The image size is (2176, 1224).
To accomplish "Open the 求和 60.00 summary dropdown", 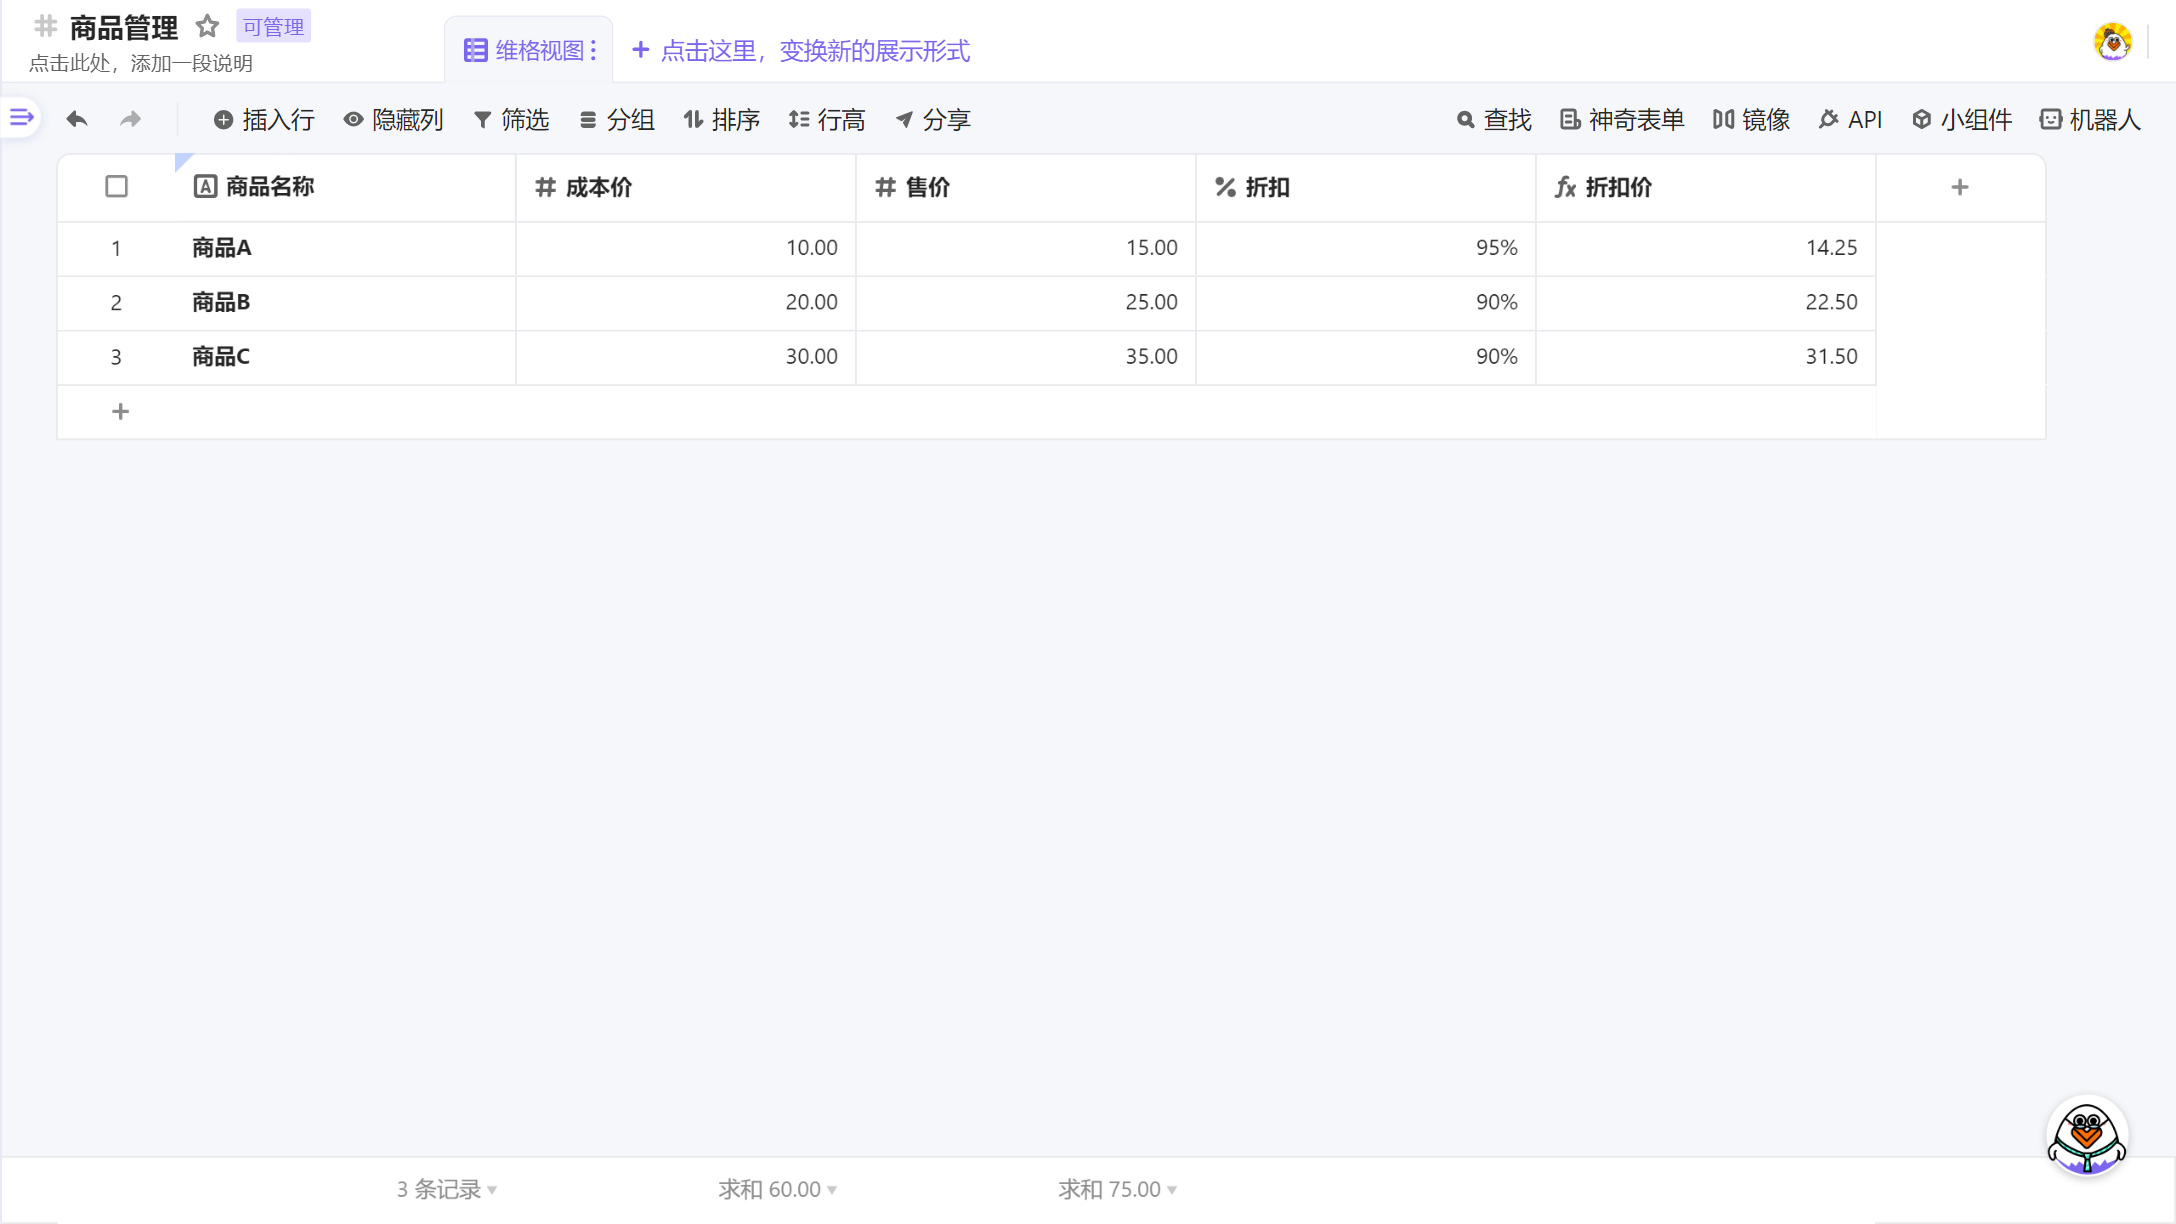I will click(x=776, y=1189).
